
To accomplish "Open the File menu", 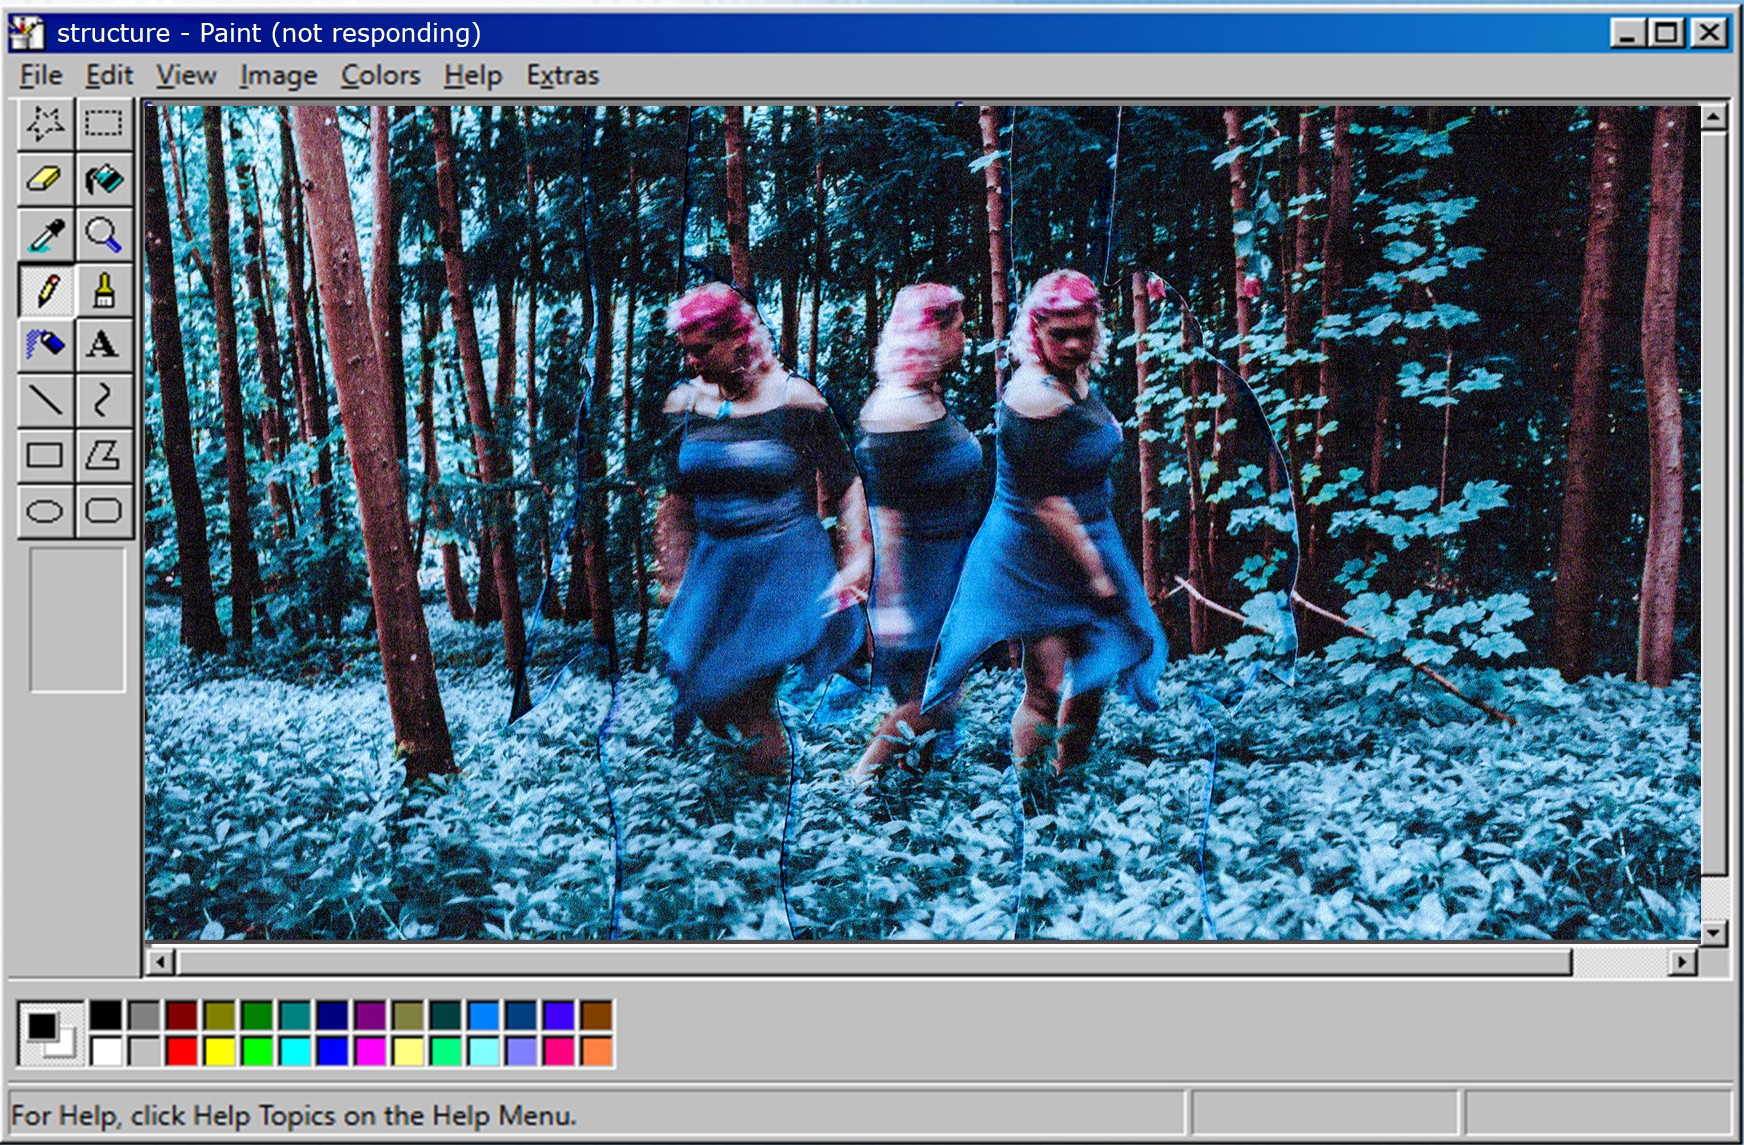I will pos(41,76).
